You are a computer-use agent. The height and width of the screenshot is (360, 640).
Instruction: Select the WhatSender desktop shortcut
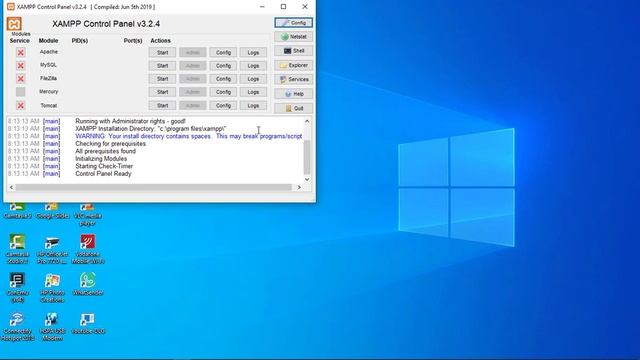coord(88,284)
